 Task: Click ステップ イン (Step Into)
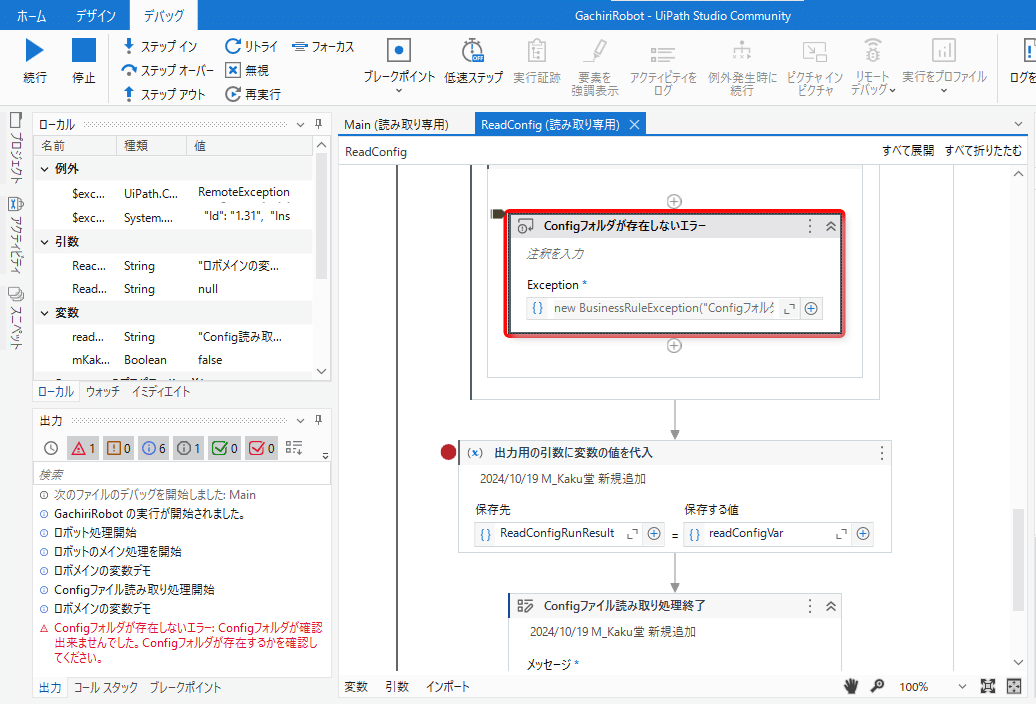click(x=161, y=46)
